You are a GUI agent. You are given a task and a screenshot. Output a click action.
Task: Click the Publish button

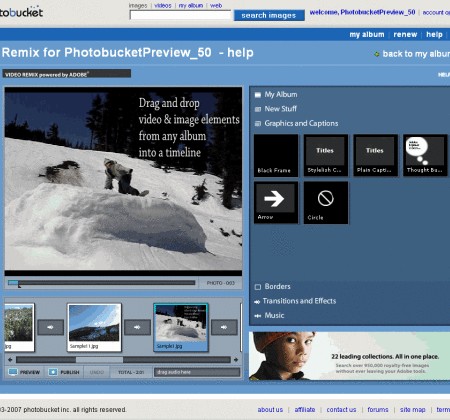(64, 372)
